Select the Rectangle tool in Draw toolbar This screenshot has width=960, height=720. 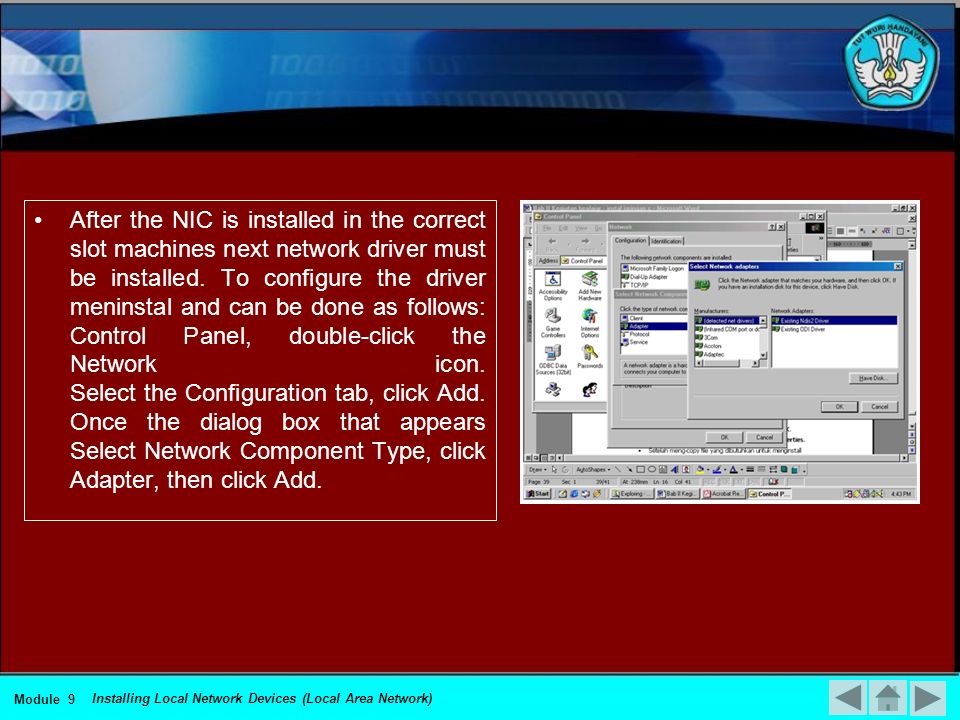[640, 470]
